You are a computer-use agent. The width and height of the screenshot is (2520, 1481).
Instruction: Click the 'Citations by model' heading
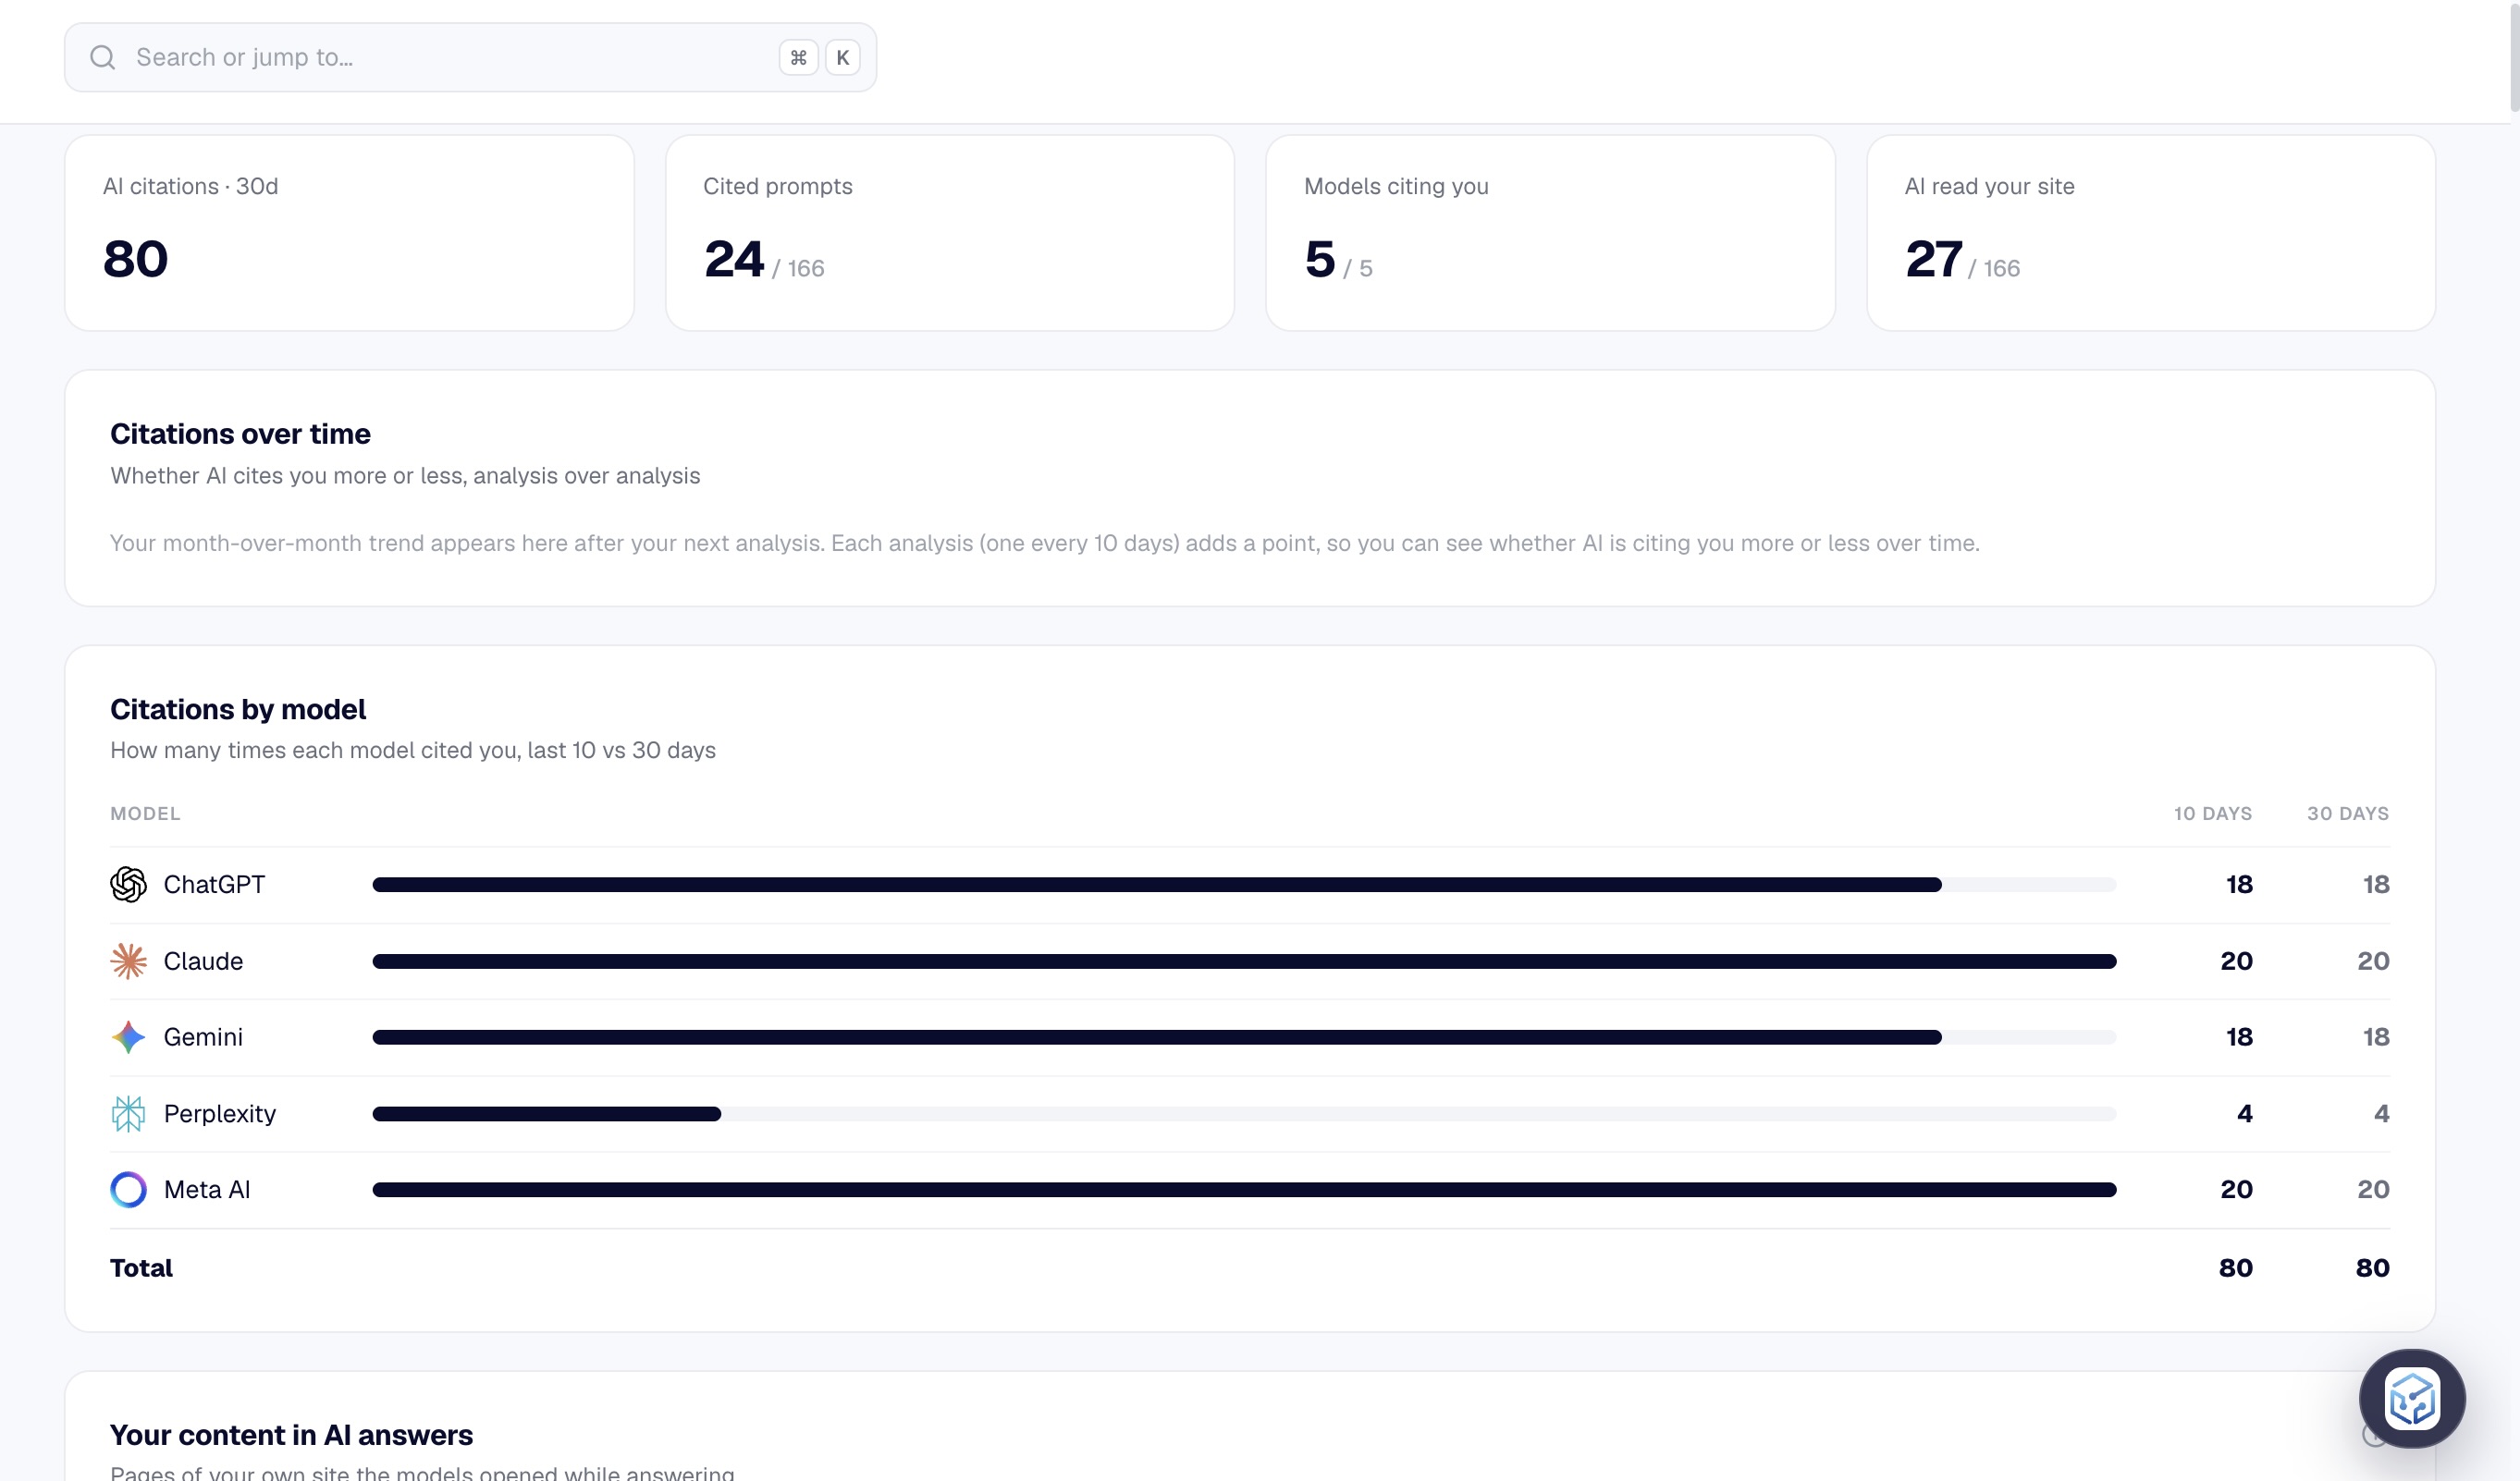click(x=238, y=709)
